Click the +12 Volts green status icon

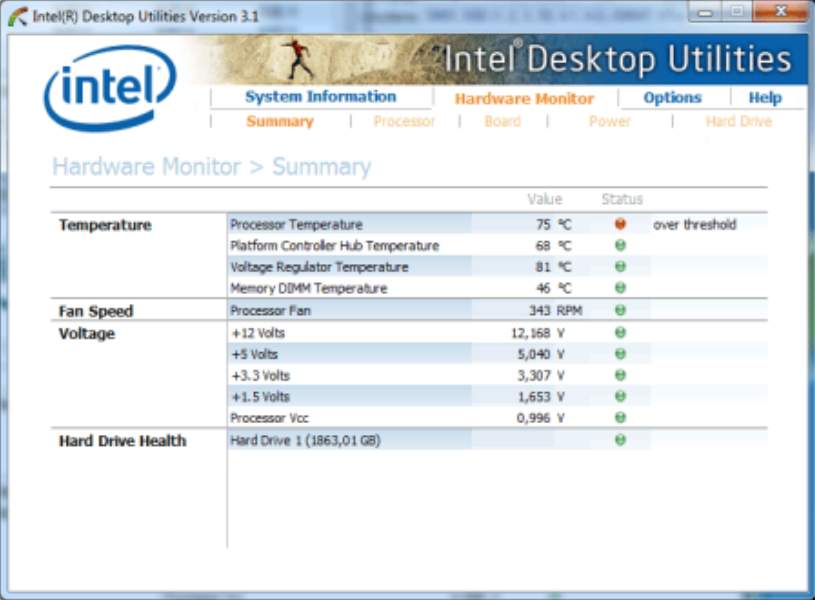click(x=620, y=333)
